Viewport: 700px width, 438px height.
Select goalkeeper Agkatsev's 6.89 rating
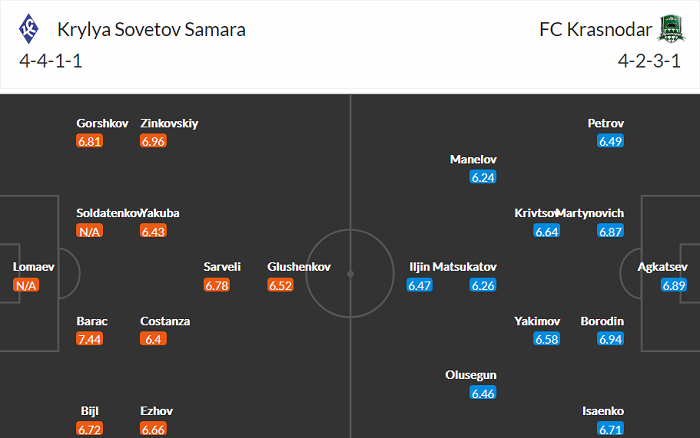pos(674,285)
